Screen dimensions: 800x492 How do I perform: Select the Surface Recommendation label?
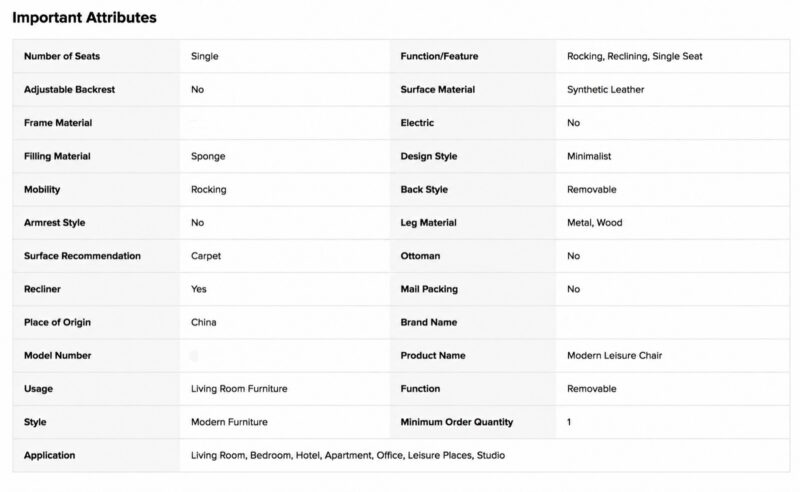coord(82,256)
